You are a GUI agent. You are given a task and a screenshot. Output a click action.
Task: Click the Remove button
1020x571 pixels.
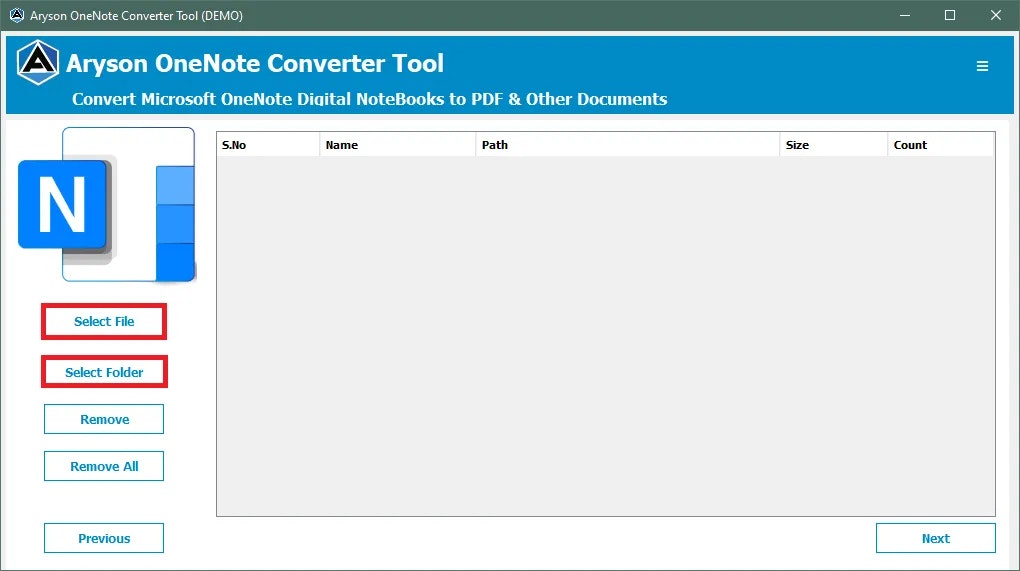[x=104, y=419]
